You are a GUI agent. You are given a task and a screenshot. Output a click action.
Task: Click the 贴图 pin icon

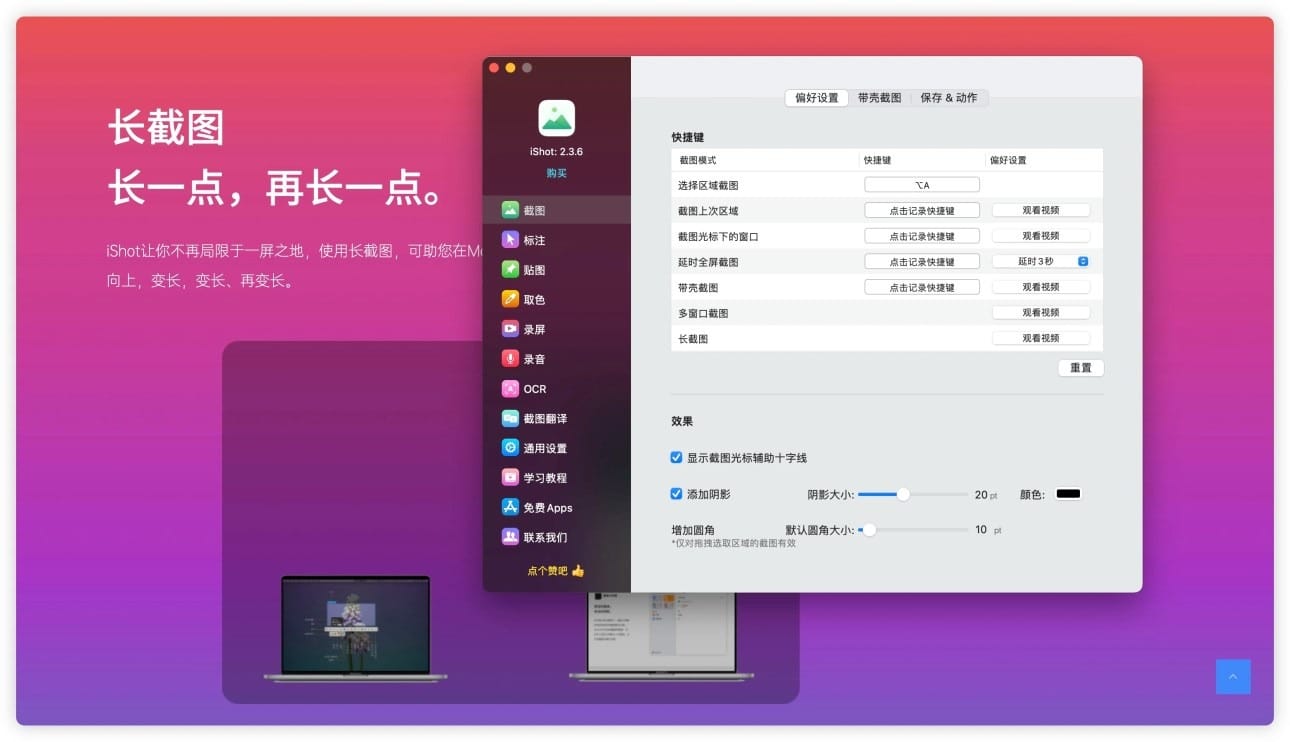coord(510,270)
